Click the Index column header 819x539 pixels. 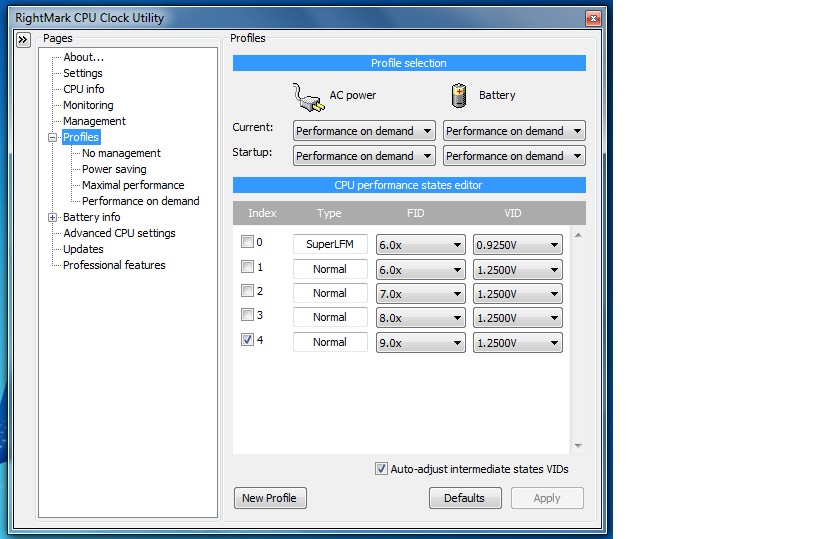coord(262,213)
